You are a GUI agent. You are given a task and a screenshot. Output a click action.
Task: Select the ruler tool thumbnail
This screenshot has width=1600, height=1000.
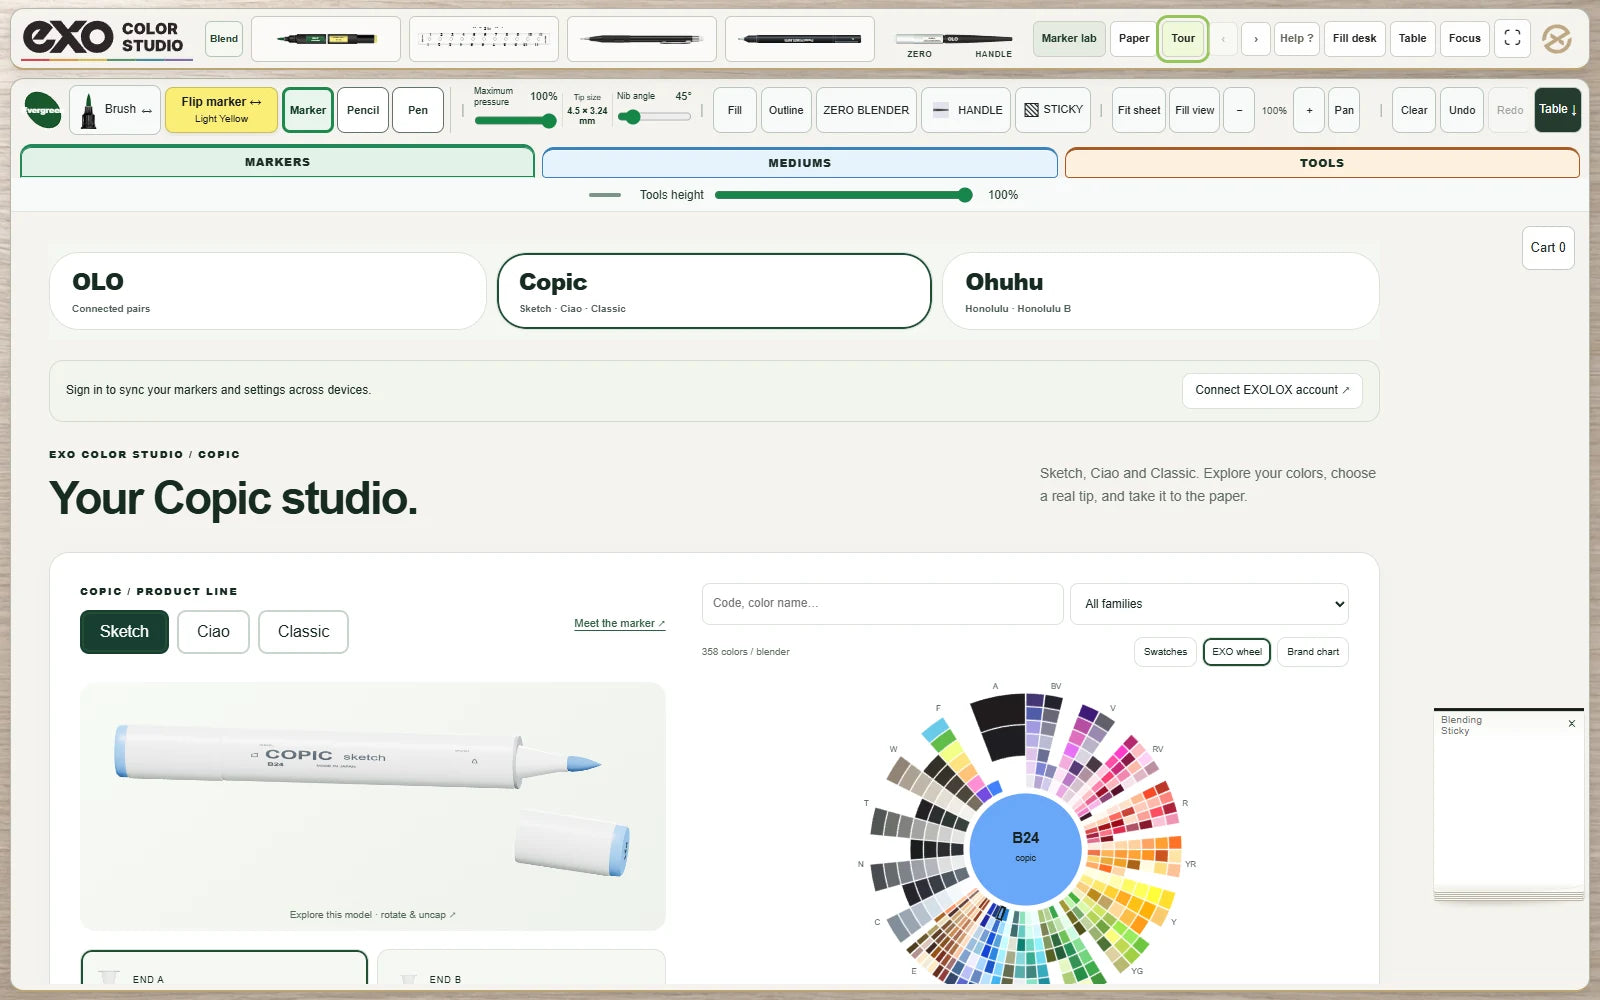484,39
